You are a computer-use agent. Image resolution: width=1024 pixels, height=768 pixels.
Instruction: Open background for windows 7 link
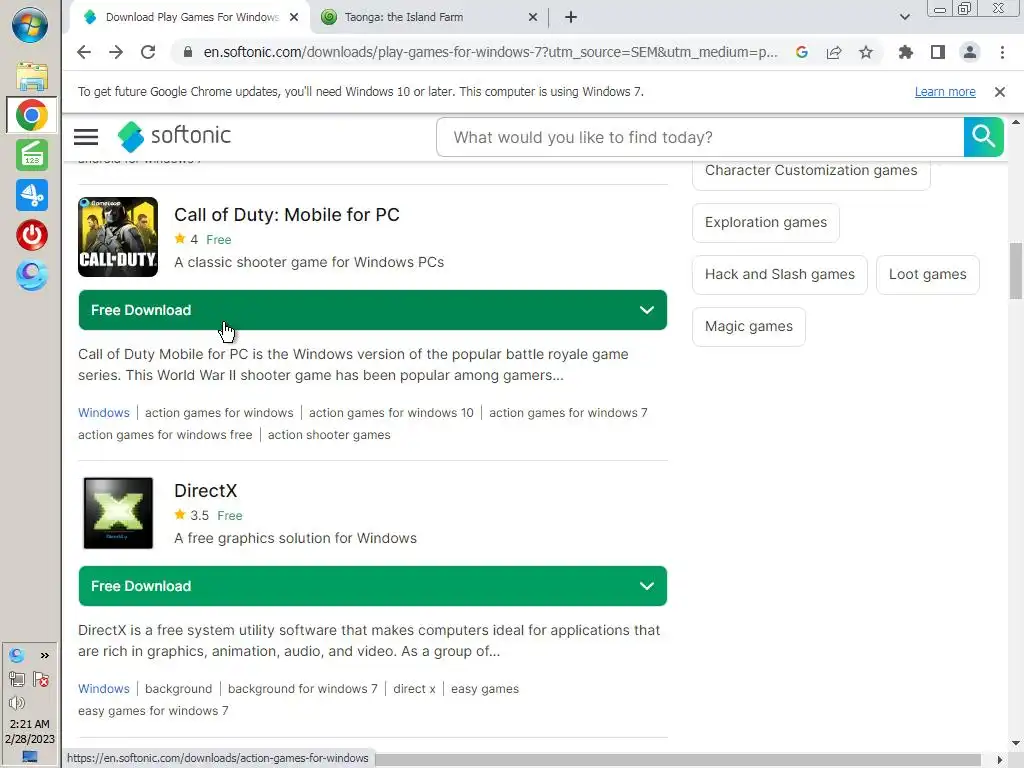coord(302,689)
